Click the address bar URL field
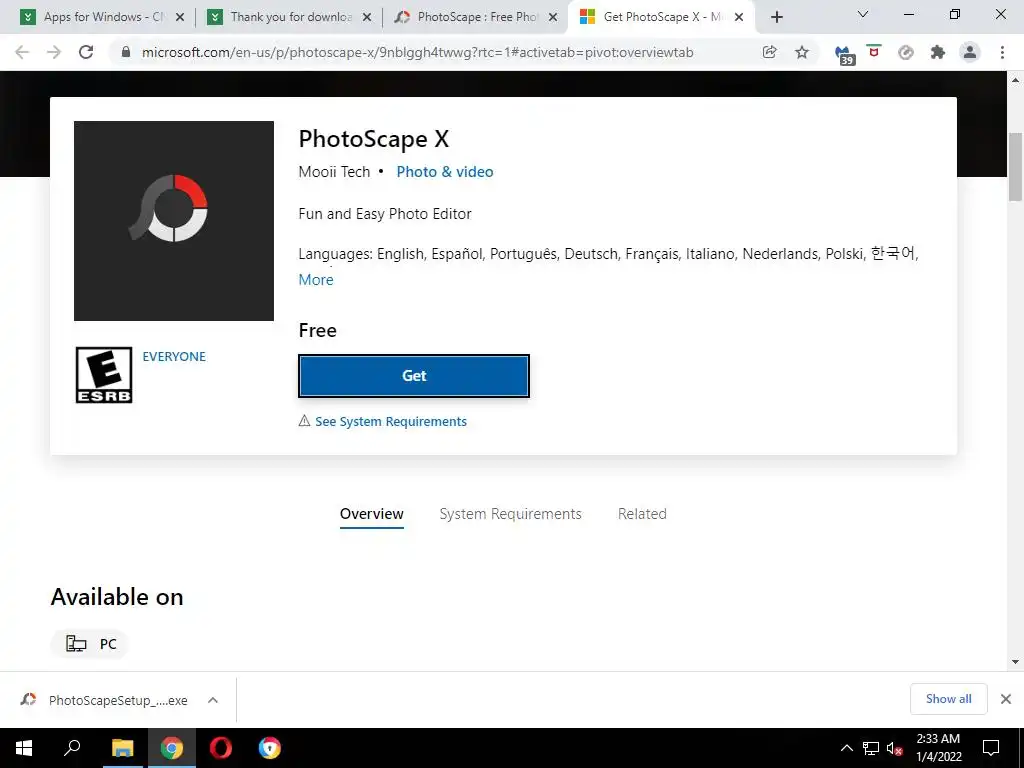 [x=418, y=52]
